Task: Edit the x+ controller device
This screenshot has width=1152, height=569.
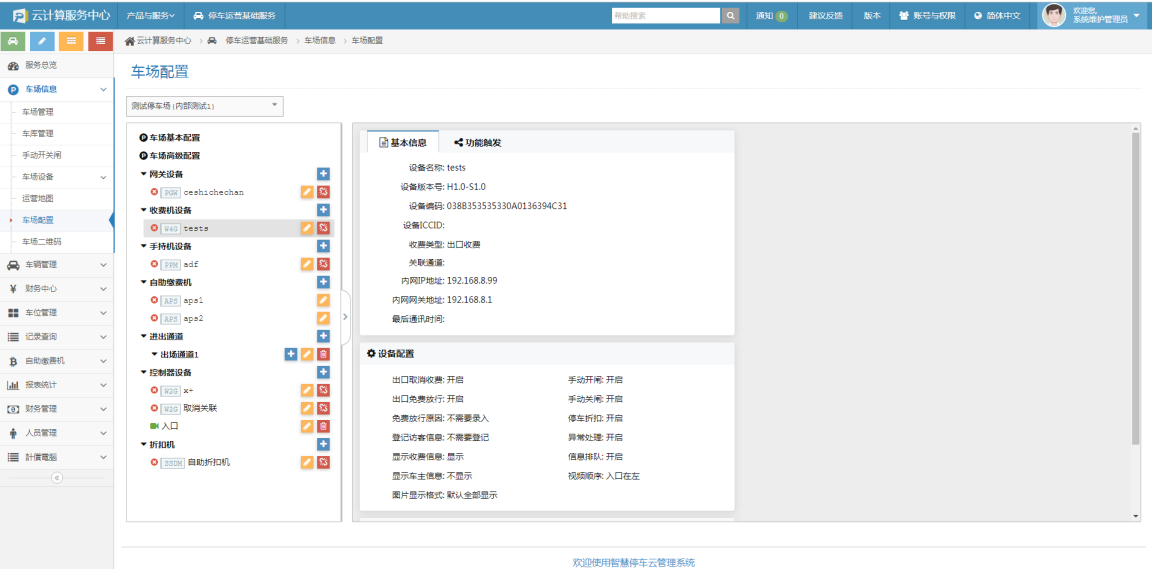Action: (307, 390)
